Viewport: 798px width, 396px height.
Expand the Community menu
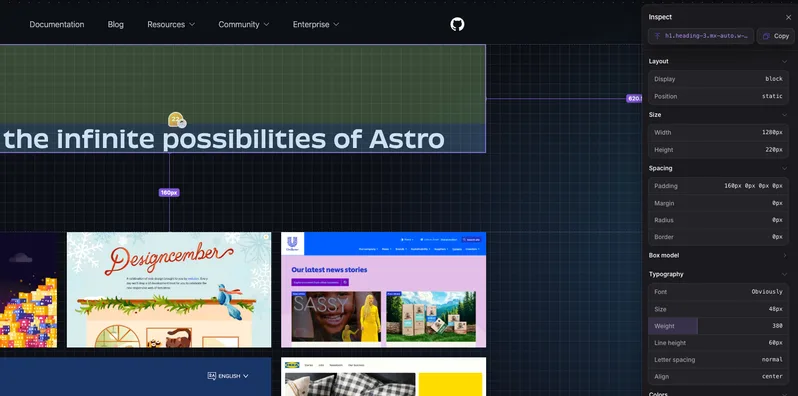[244, 24]
